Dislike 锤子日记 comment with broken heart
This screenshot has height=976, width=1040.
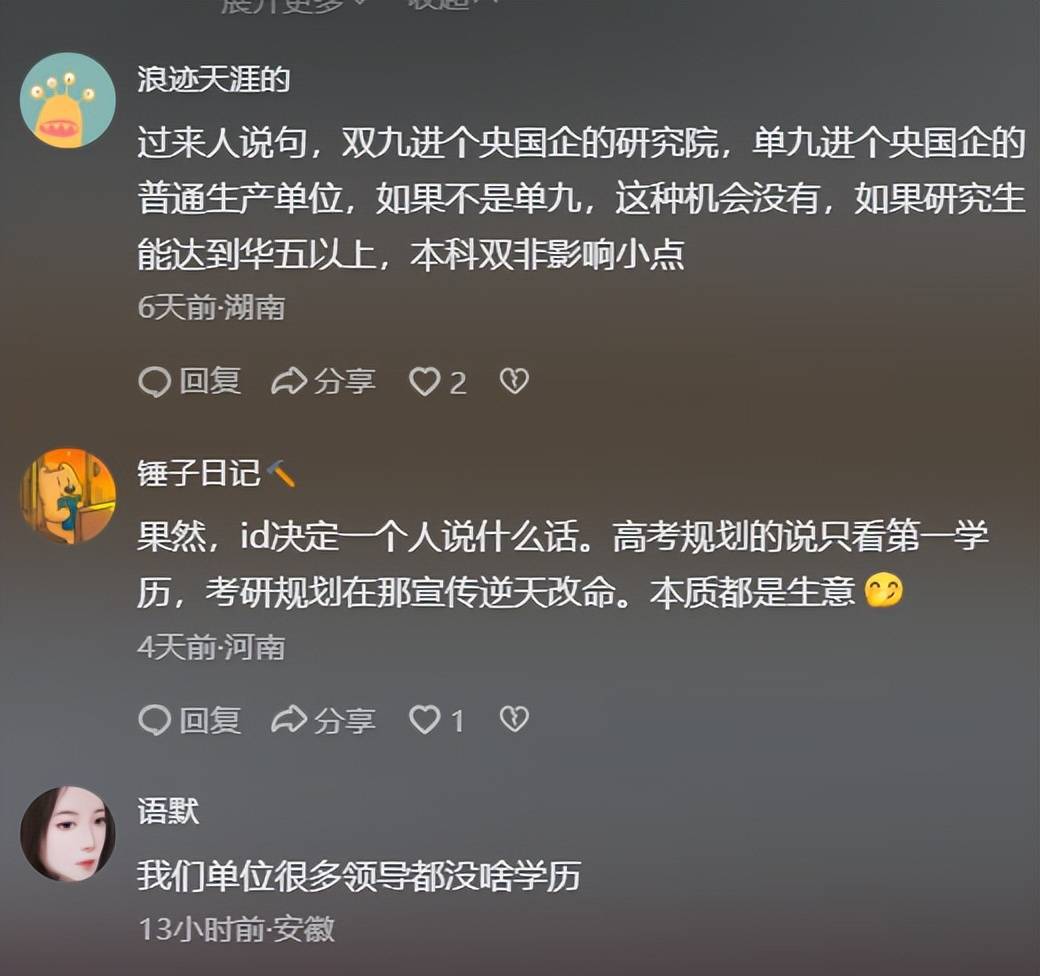click(x=514, y=719)
